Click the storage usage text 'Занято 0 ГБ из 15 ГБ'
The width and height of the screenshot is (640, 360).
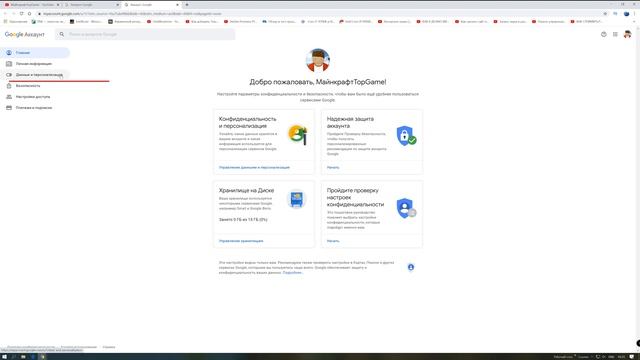tap(243, 220)
